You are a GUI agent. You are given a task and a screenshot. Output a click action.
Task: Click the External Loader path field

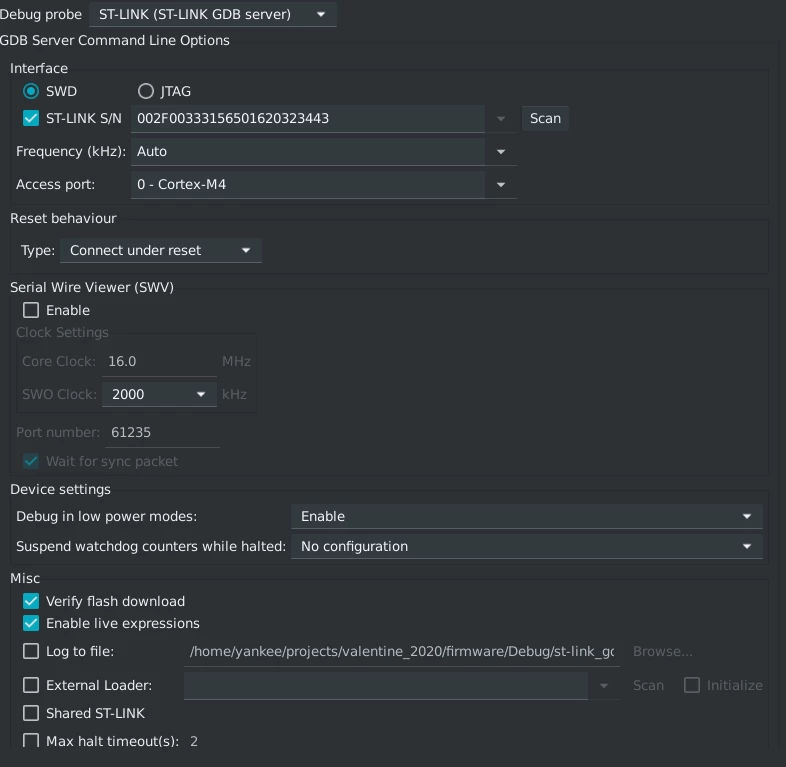tap(386, 686)
